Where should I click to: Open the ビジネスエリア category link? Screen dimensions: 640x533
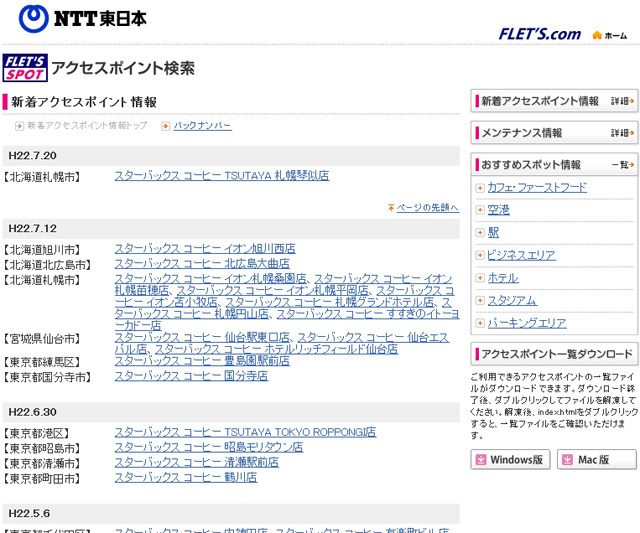tap(521, 255)
